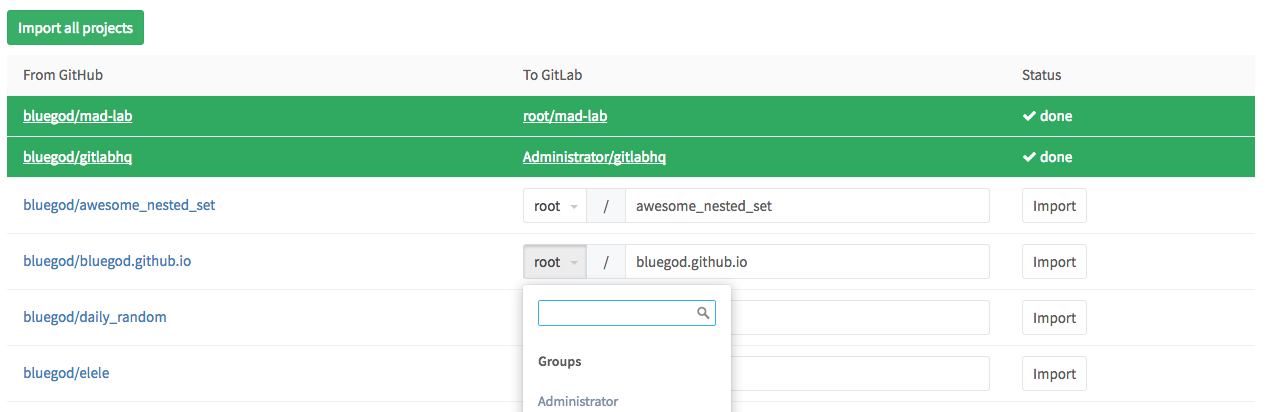The width and height of the screenshot is (1274, 412).
Task: Import the bluegod.github.io repository
Action: pyautogui.click(x=1054, y=262)
